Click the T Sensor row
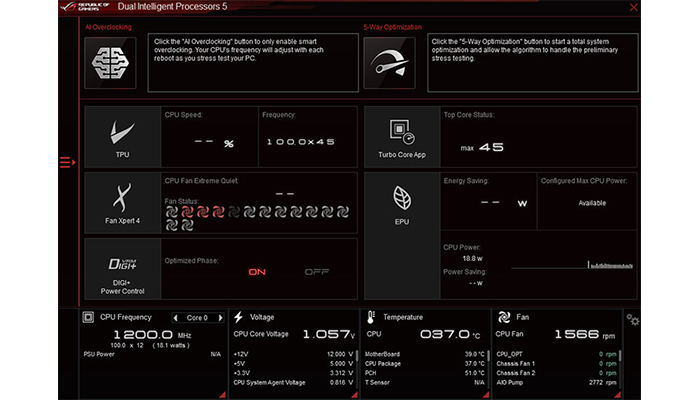Screen dimensions: 700x400 coord(425,383)
